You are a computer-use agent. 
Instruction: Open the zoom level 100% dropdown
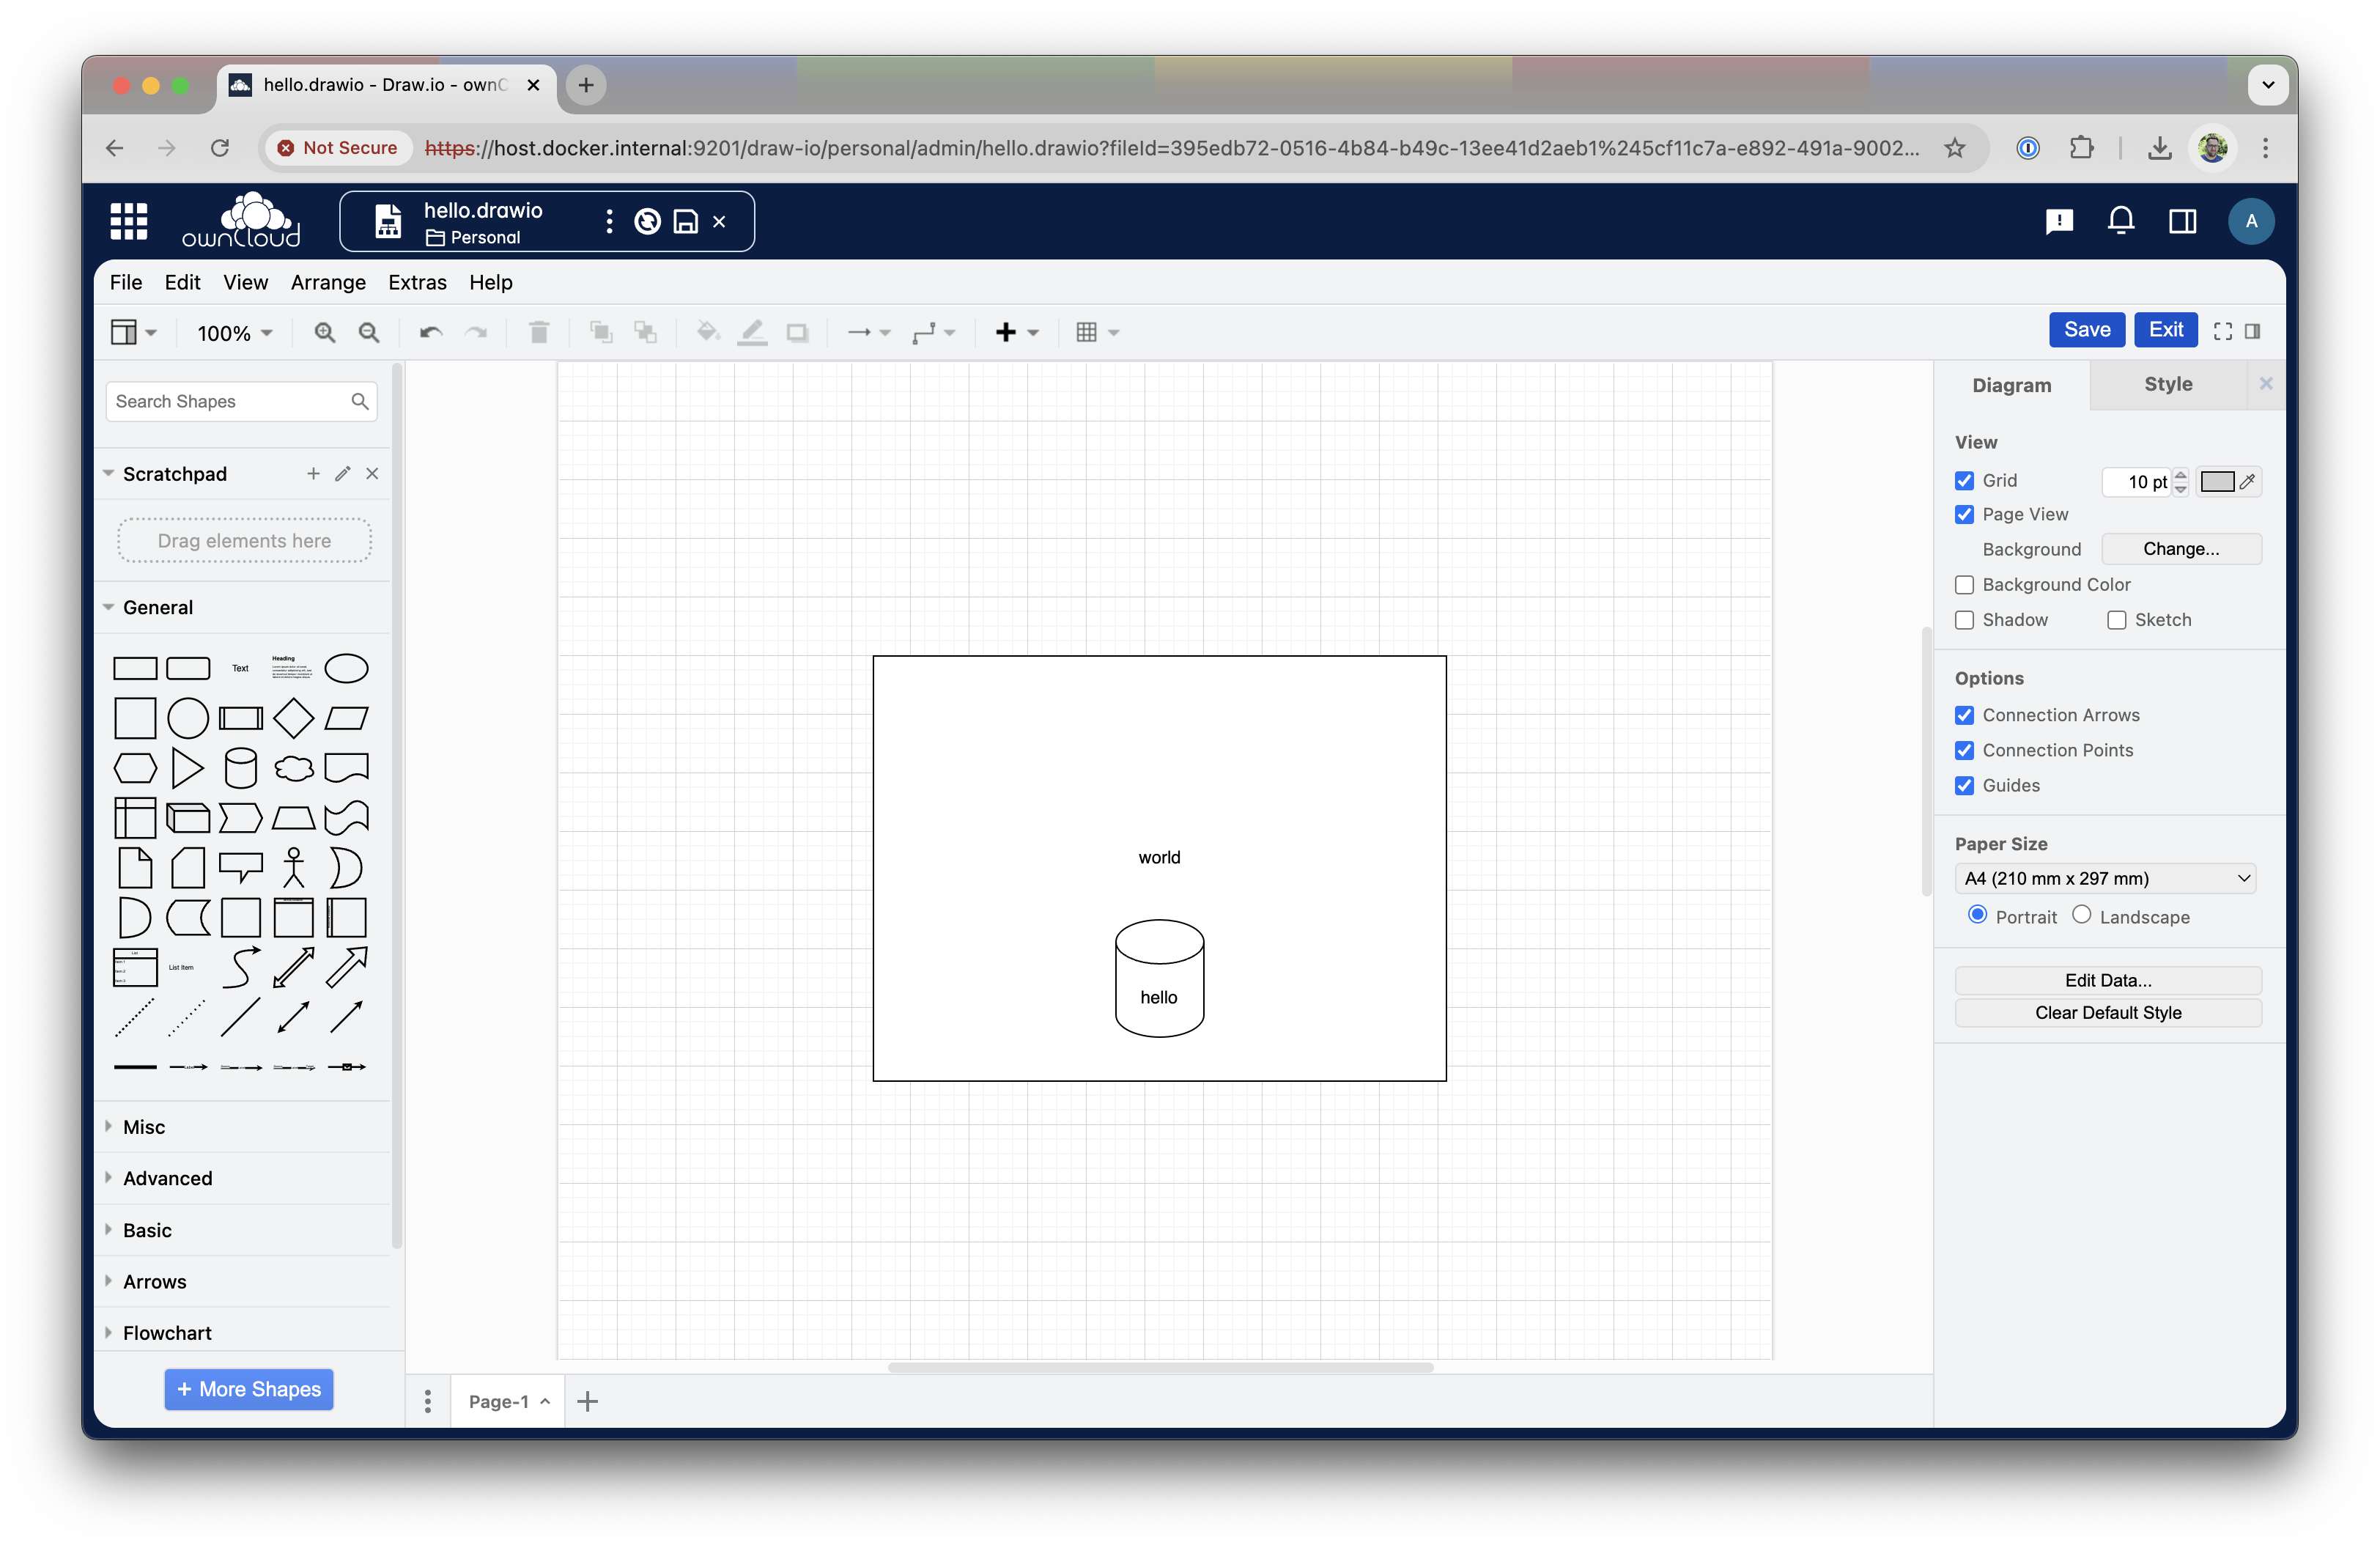coord(235,333)
